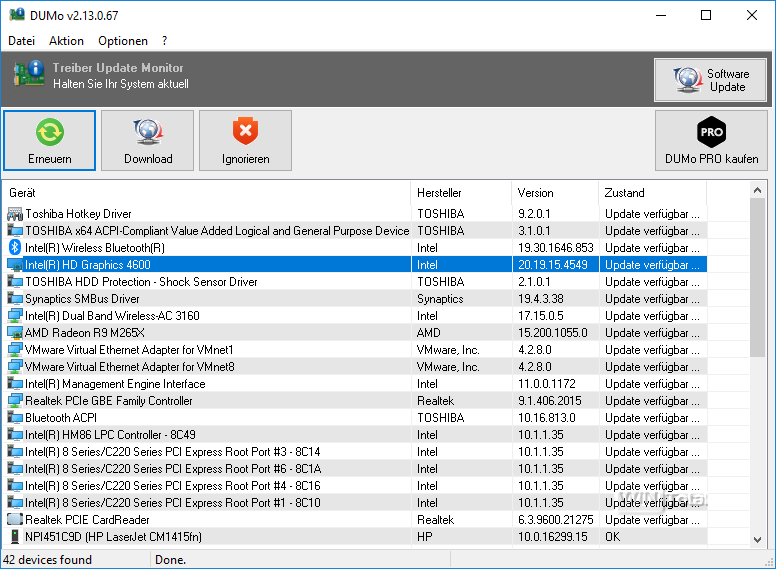Screen dimensions: 776x569
Task: Click the scrollbar down arrow in device list
Action: (757, 540)
